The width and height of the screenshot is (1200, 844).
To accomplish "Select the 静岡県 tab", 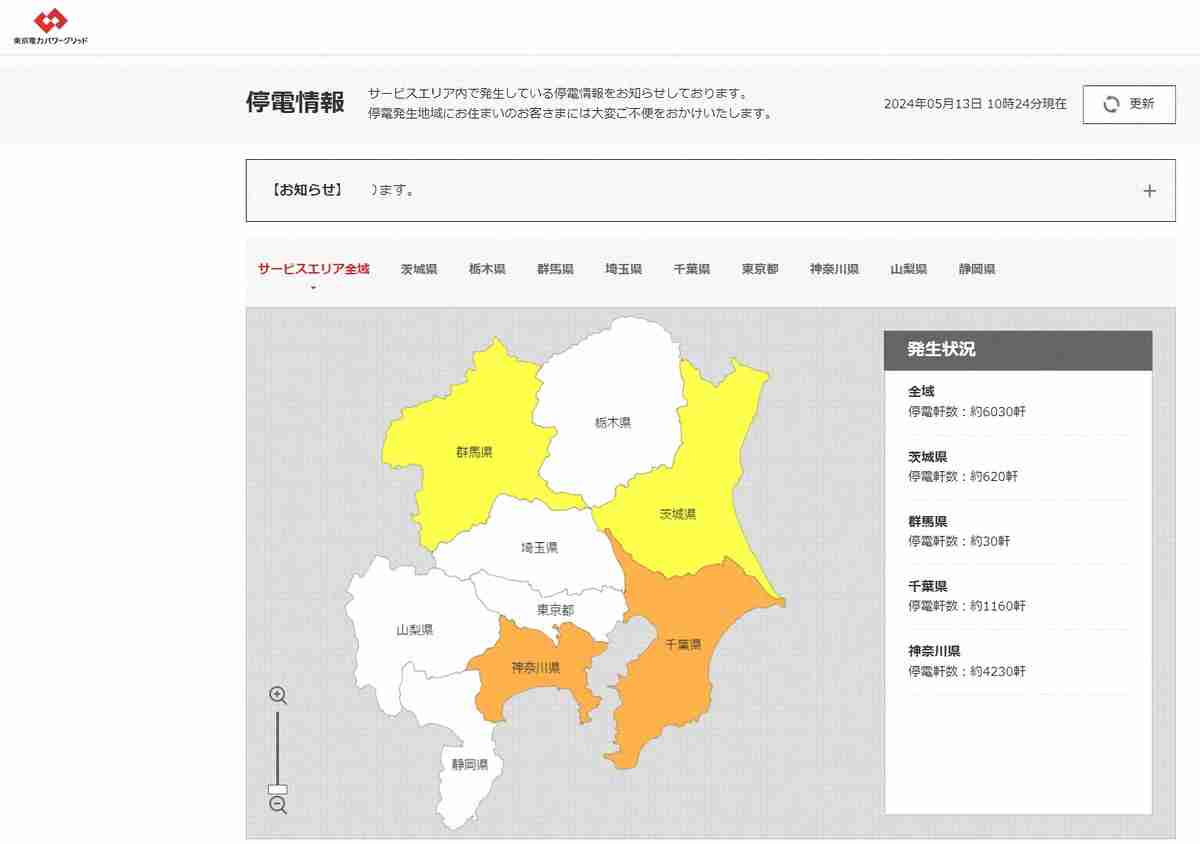I will point(976,269).
